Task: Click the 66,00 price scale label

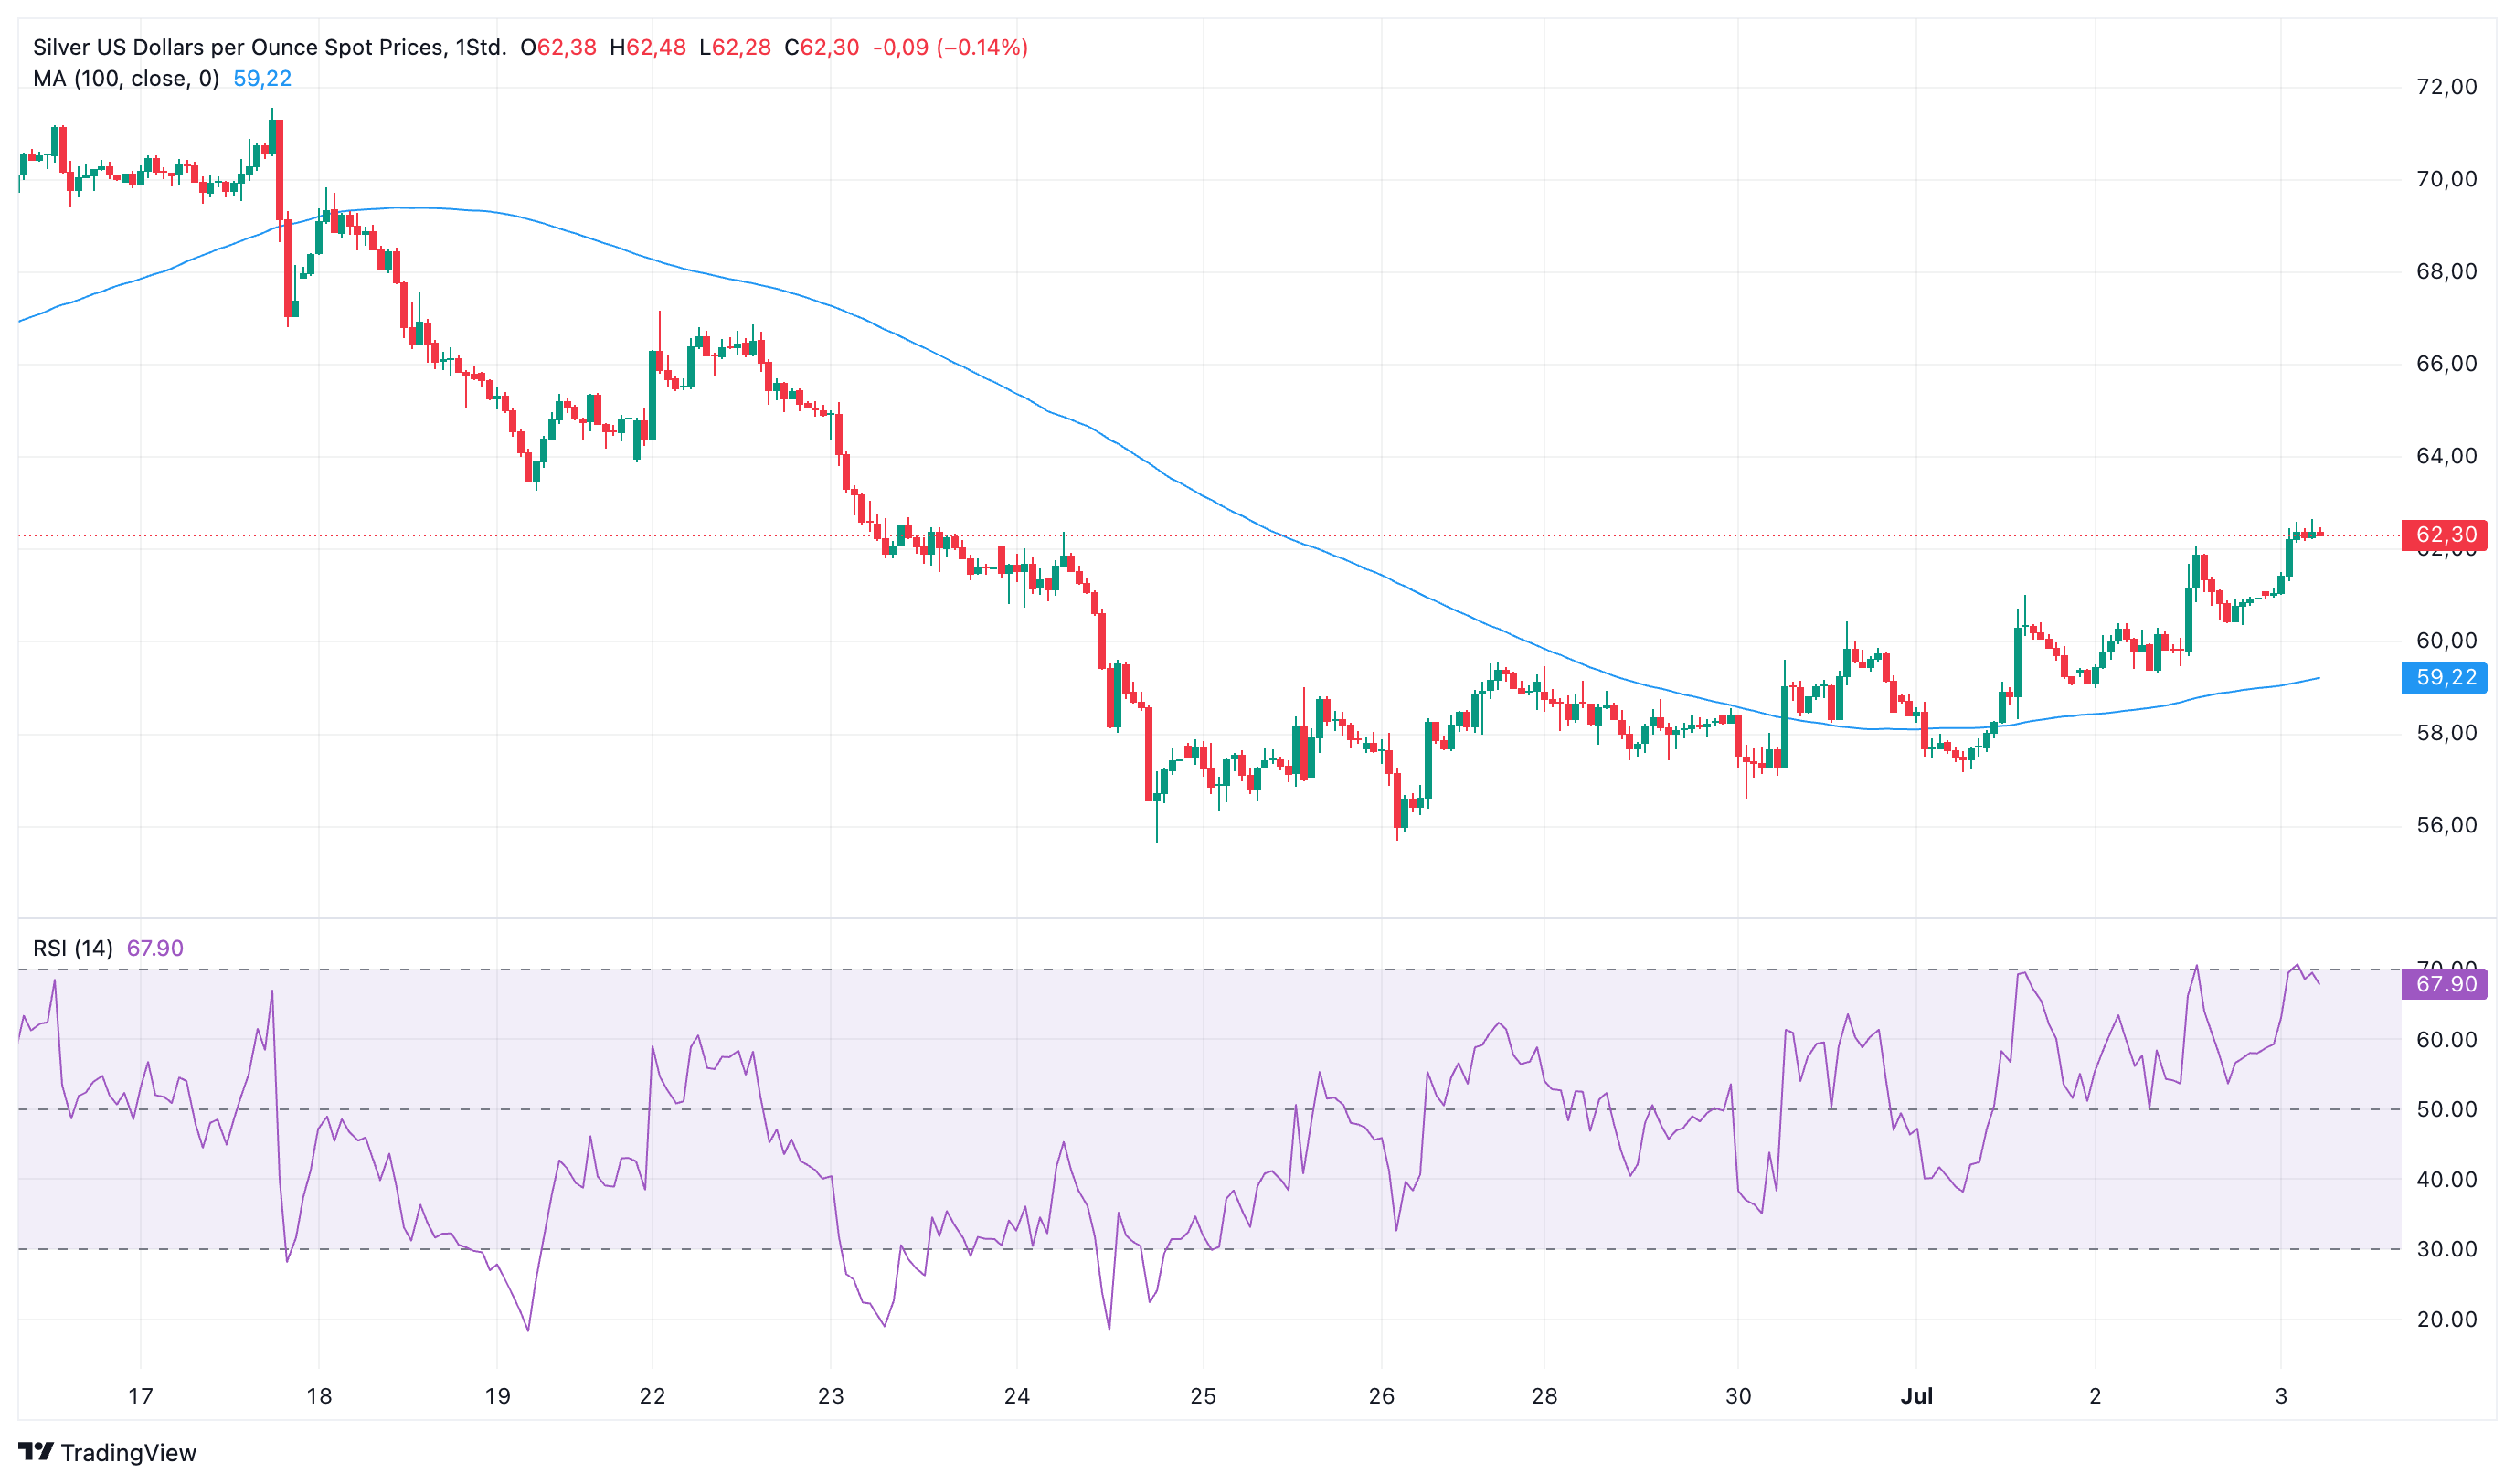Action: (2446, 364)
